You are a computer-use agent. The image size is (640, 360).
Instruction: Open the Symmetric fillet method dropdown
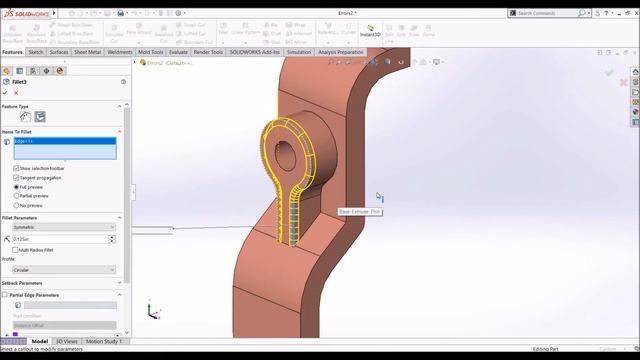64,227
